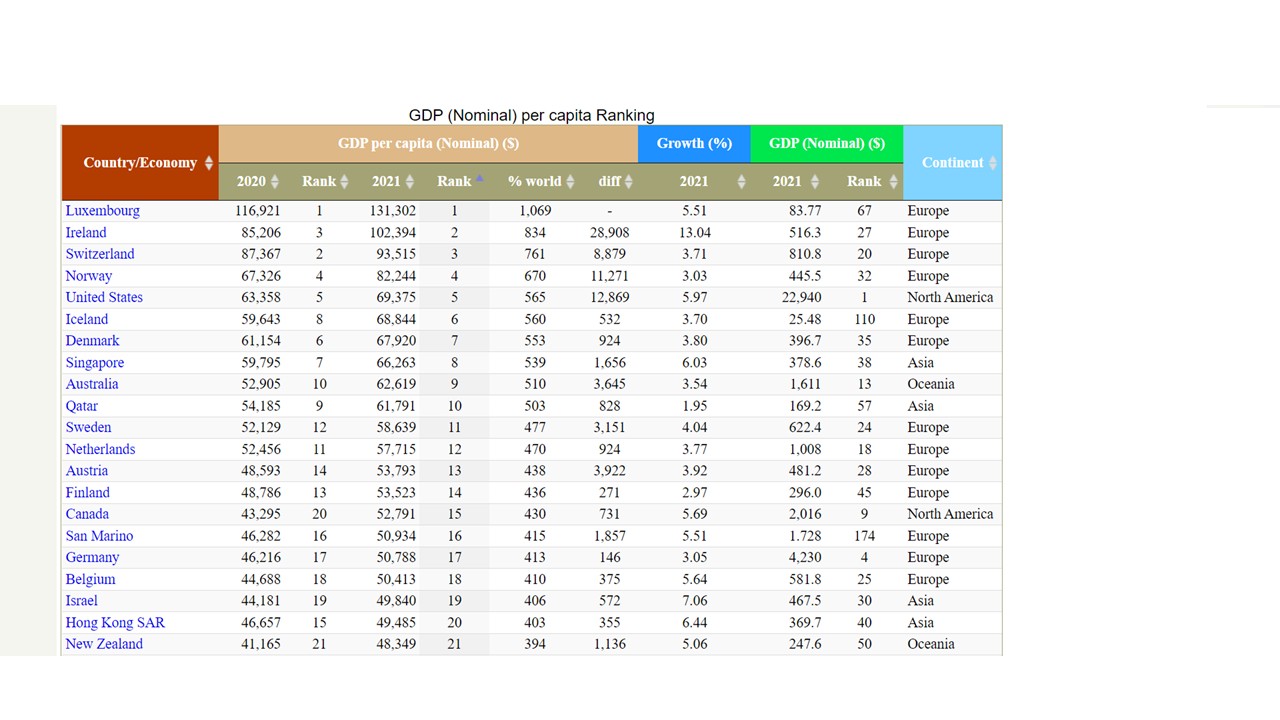Viewport: 1280px width, 720px height.
Task: Sort by 2021 GDP per capita arrows
Action: click(x=409, y=182)
